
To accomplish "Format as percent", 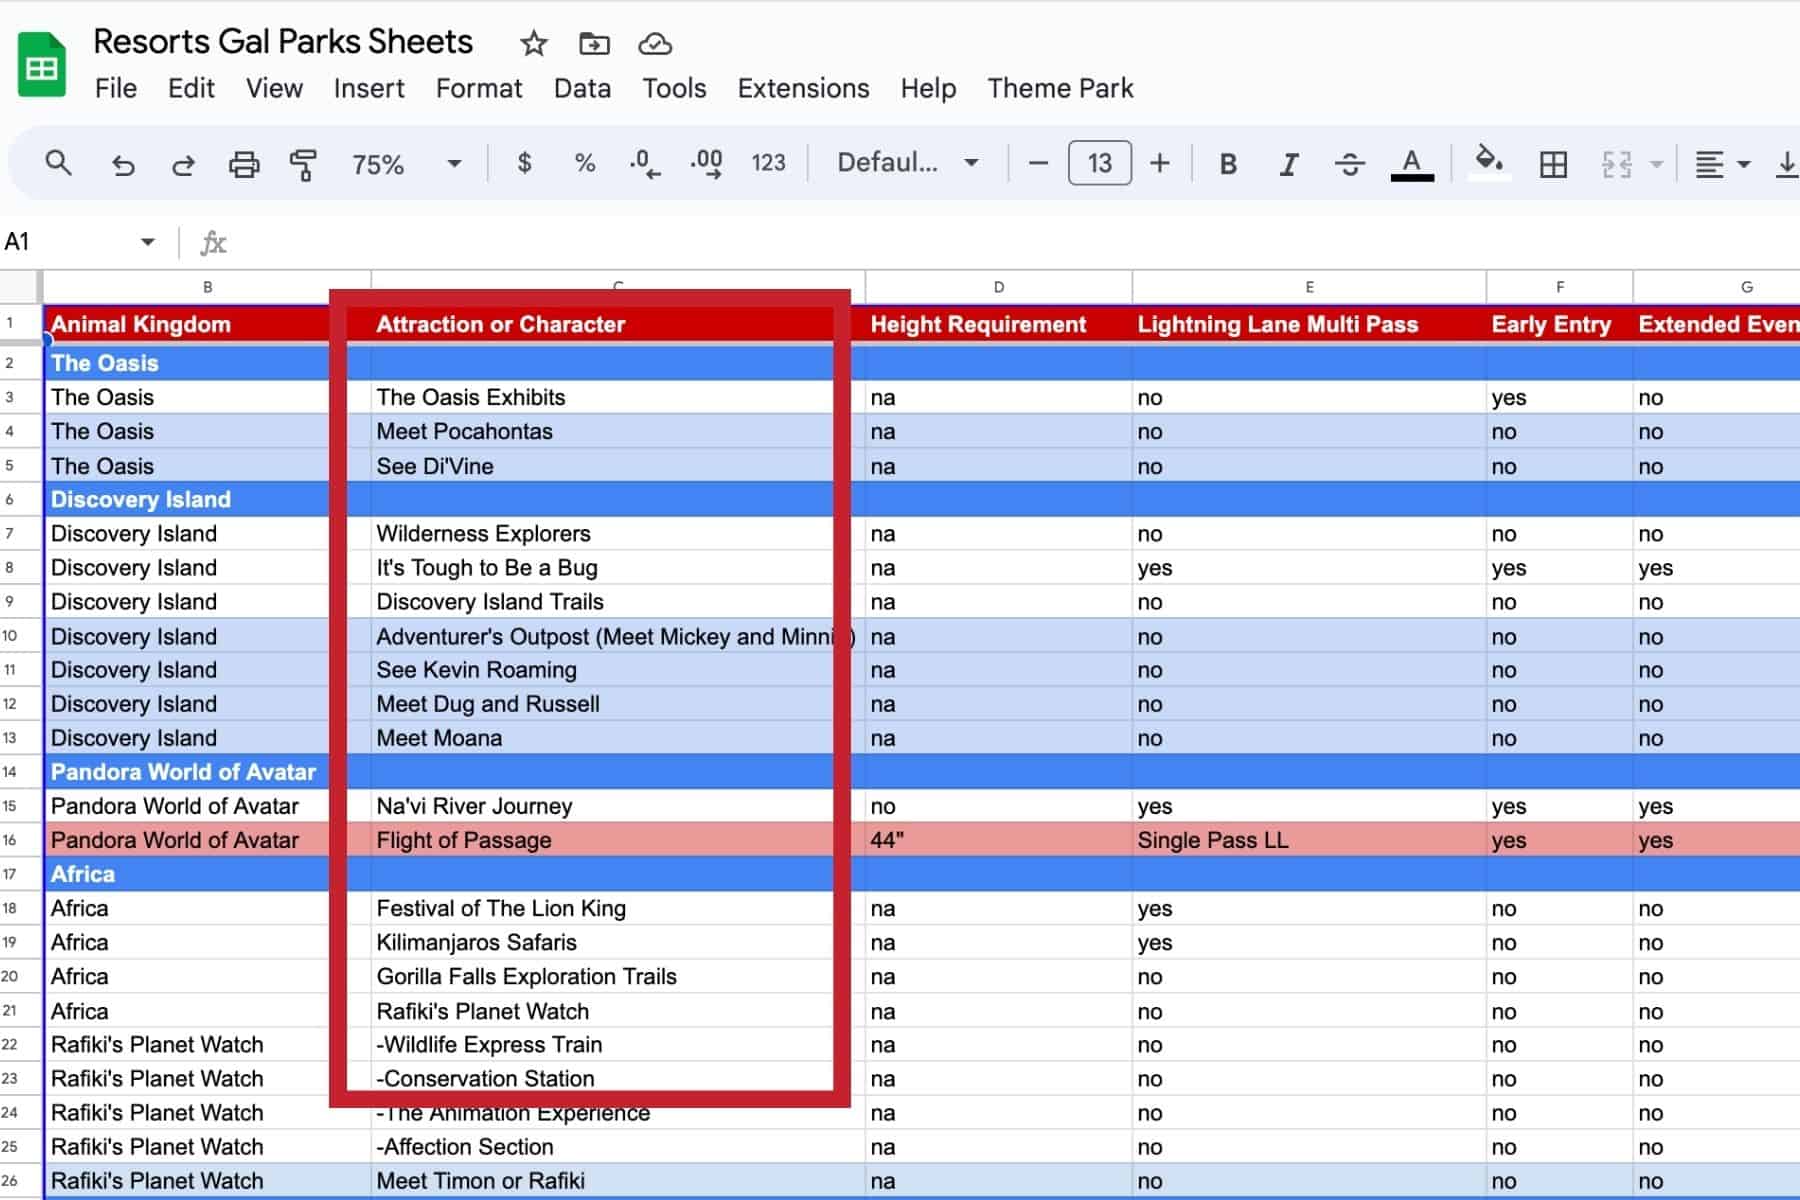I will 585,163.
